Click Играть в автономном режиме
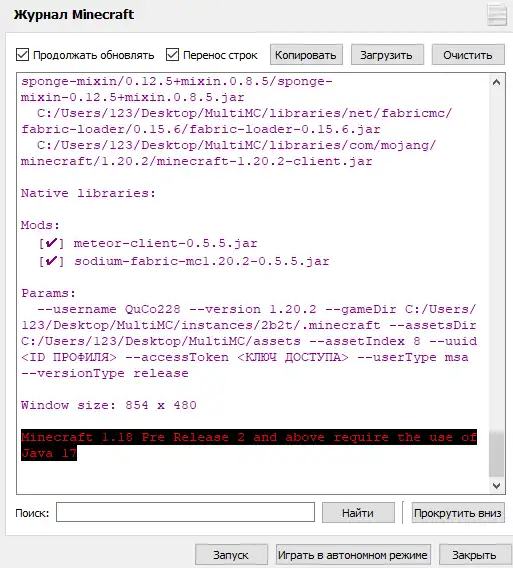513x568 pixels. pyautogui.click(x=353, y=555)
